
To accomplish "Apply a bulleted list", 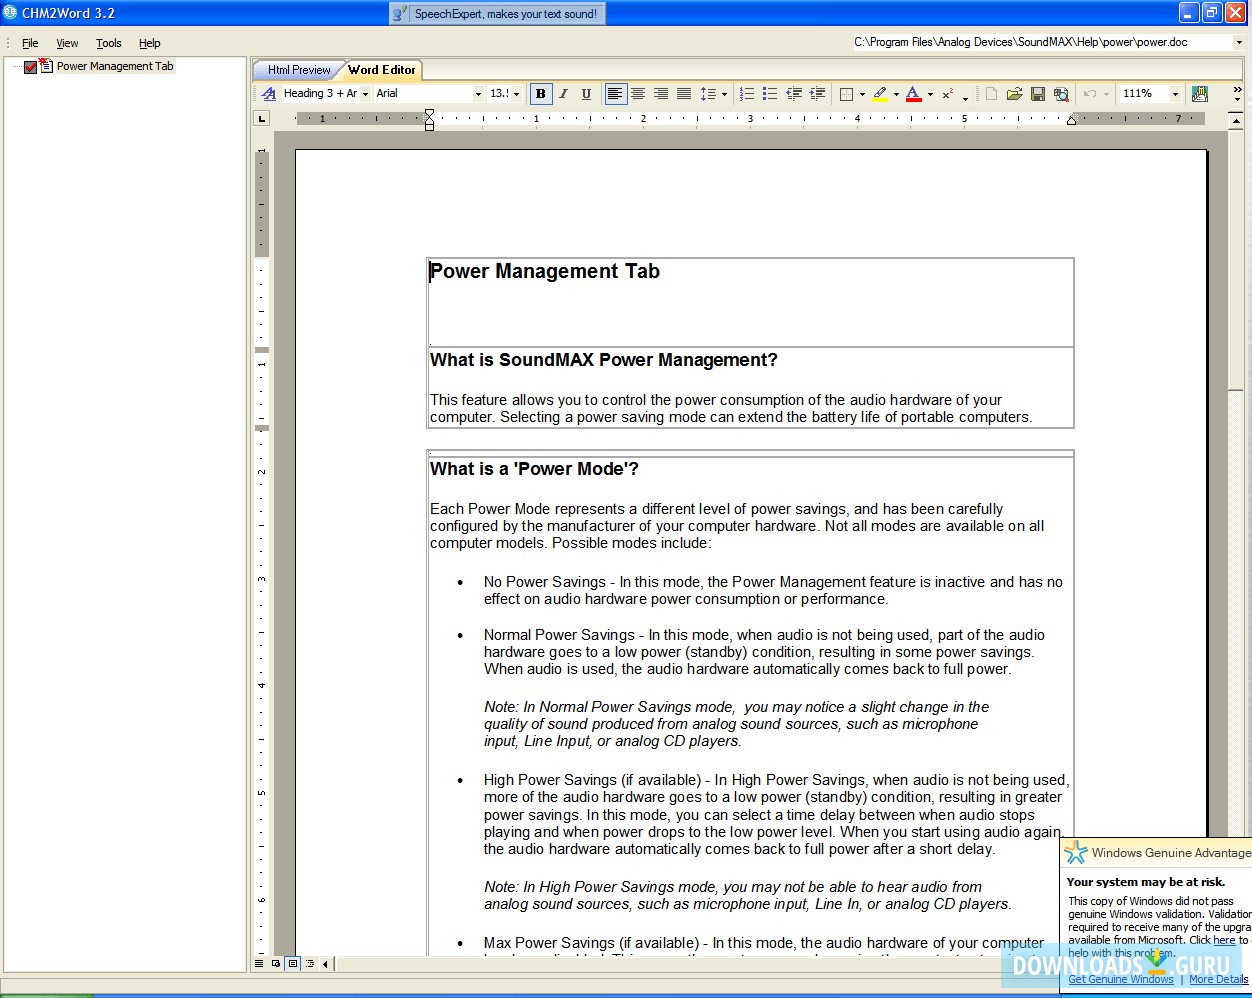I will point(768,93).
